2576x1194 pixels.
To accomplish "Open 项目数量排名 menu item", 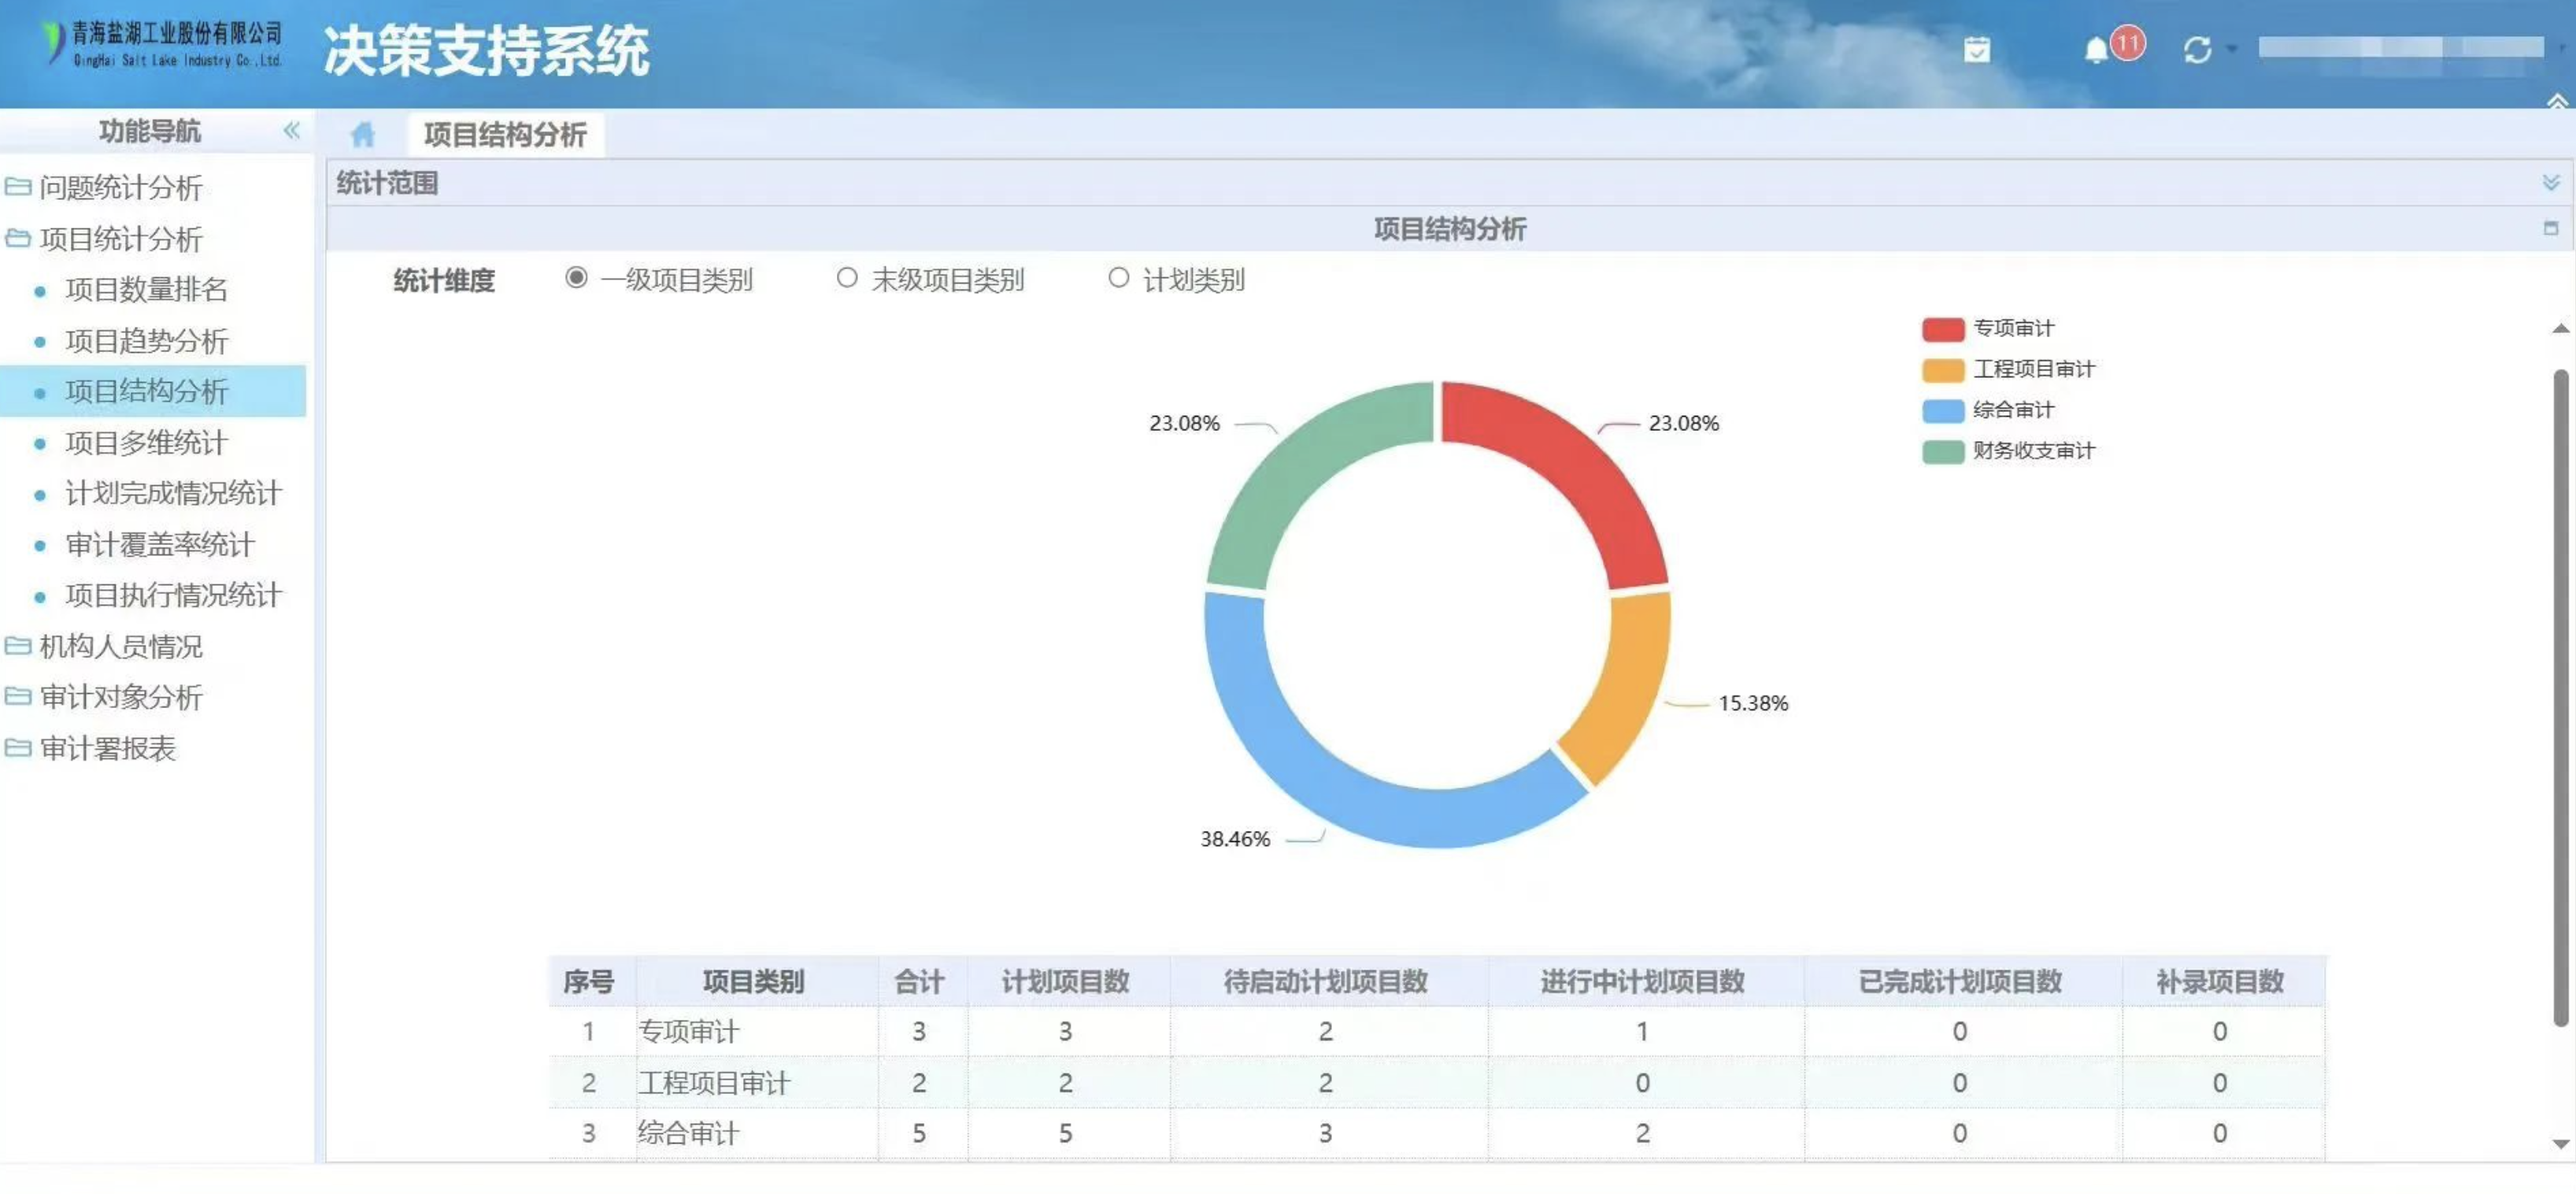I will (146, 289).
